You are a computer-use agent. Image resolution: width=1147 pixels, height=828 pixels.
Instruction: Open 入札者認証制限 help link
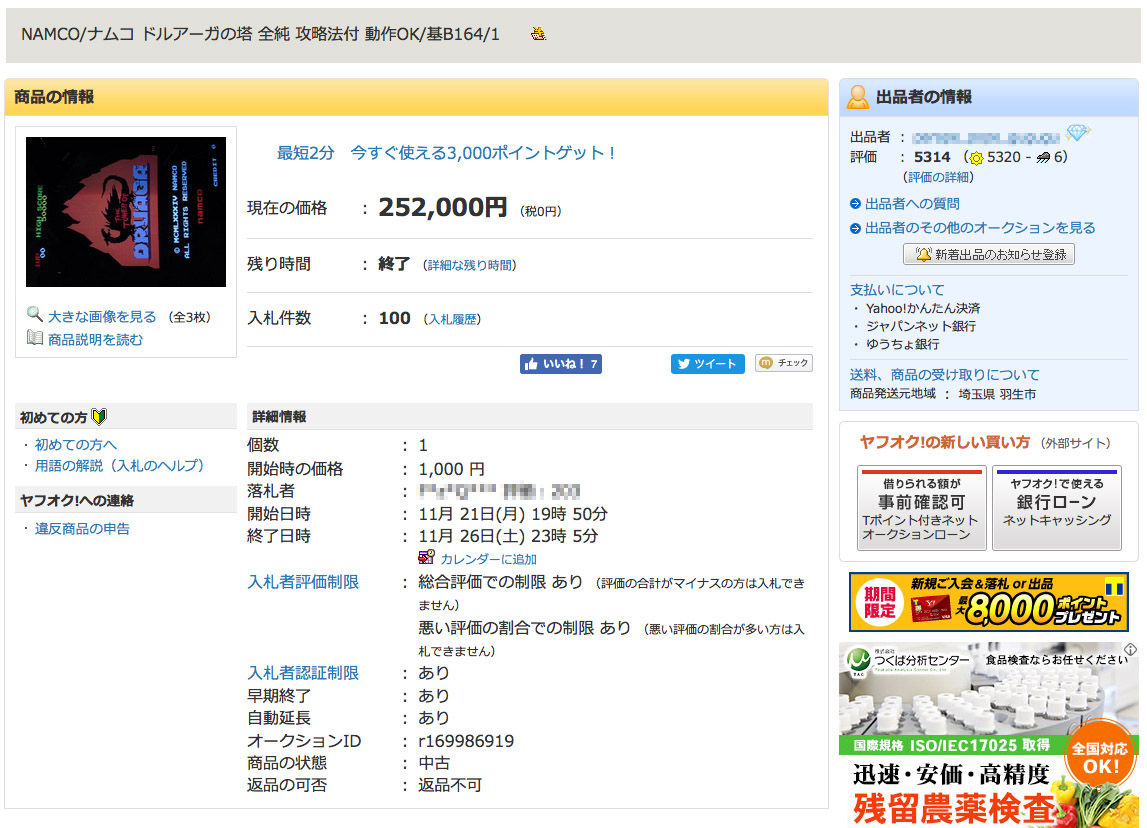coord(303,673)
